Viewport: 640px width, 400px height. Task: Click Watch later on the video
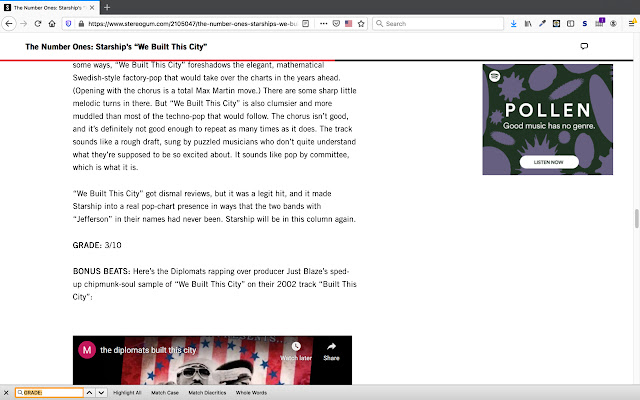(296, 351)
